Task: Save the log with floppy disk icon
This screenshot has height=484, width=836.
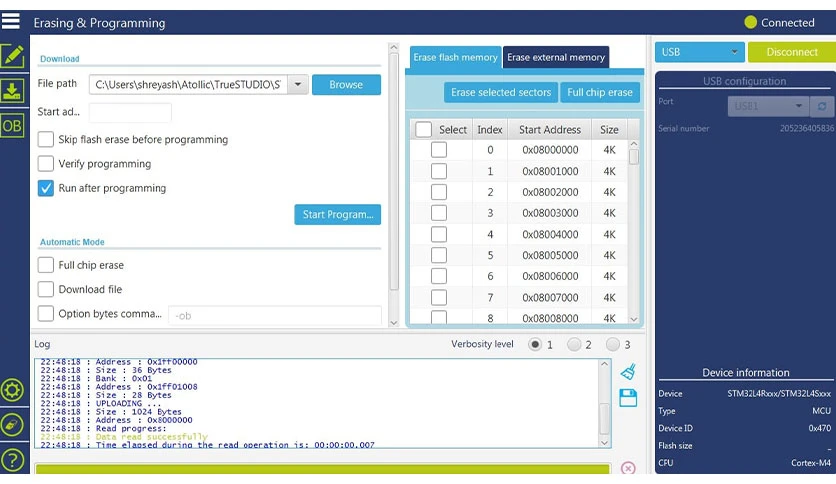Action: point(628,398)
